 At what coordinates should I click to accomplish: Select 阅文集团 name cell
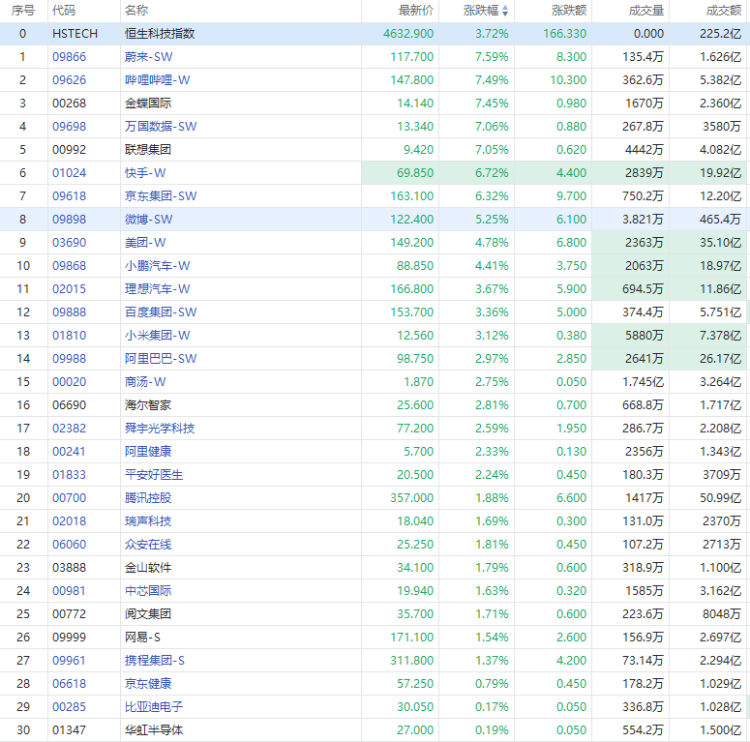tap(148, 614)
